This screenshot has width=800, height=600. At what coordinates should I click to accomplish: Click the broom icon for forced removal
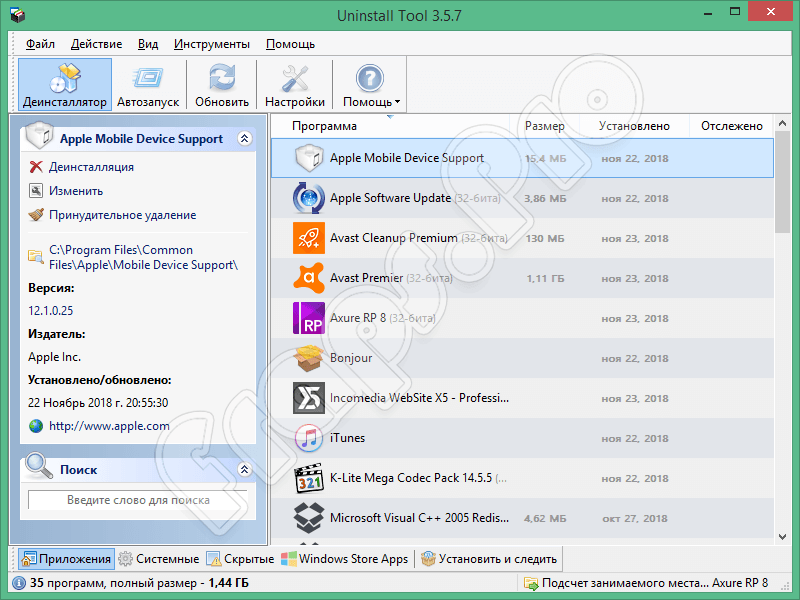click(36, 215)
